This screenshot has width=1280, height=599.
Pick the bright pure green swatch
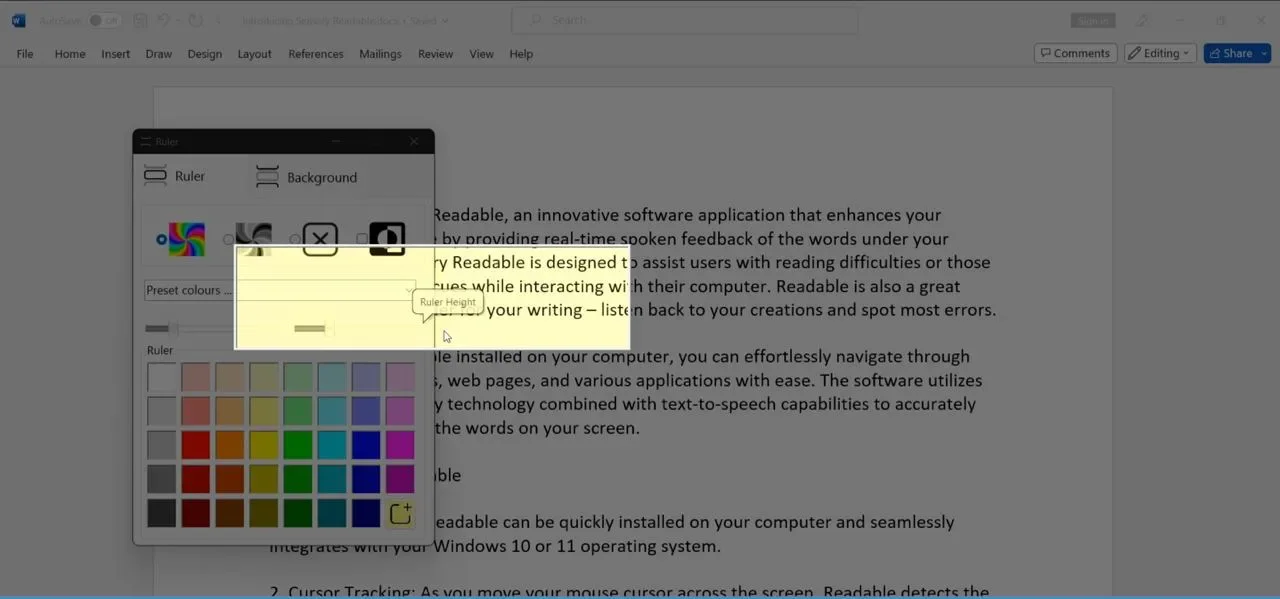(298, 445)
